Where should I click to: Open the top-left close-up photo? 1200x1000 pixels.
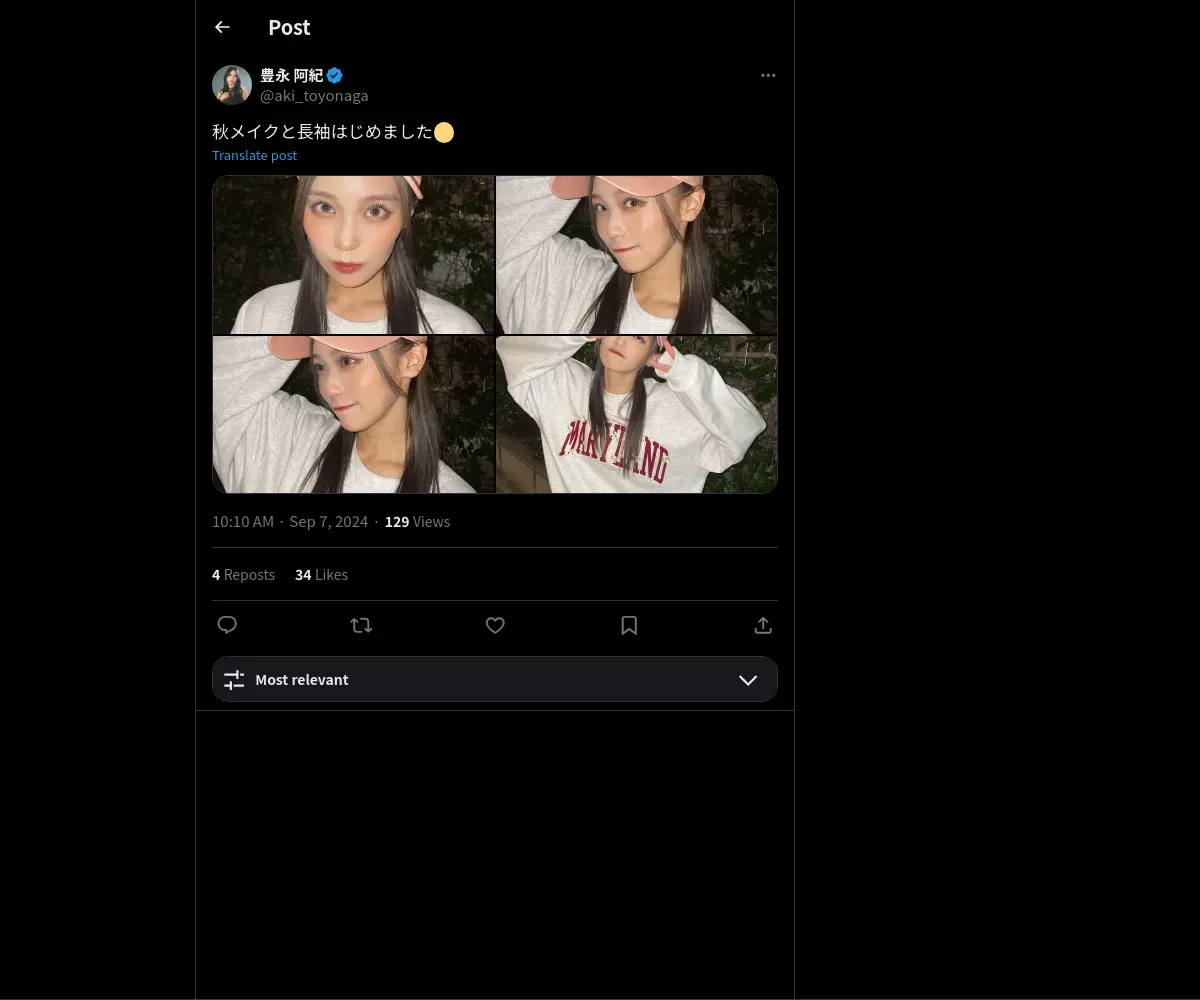(353, 255)
